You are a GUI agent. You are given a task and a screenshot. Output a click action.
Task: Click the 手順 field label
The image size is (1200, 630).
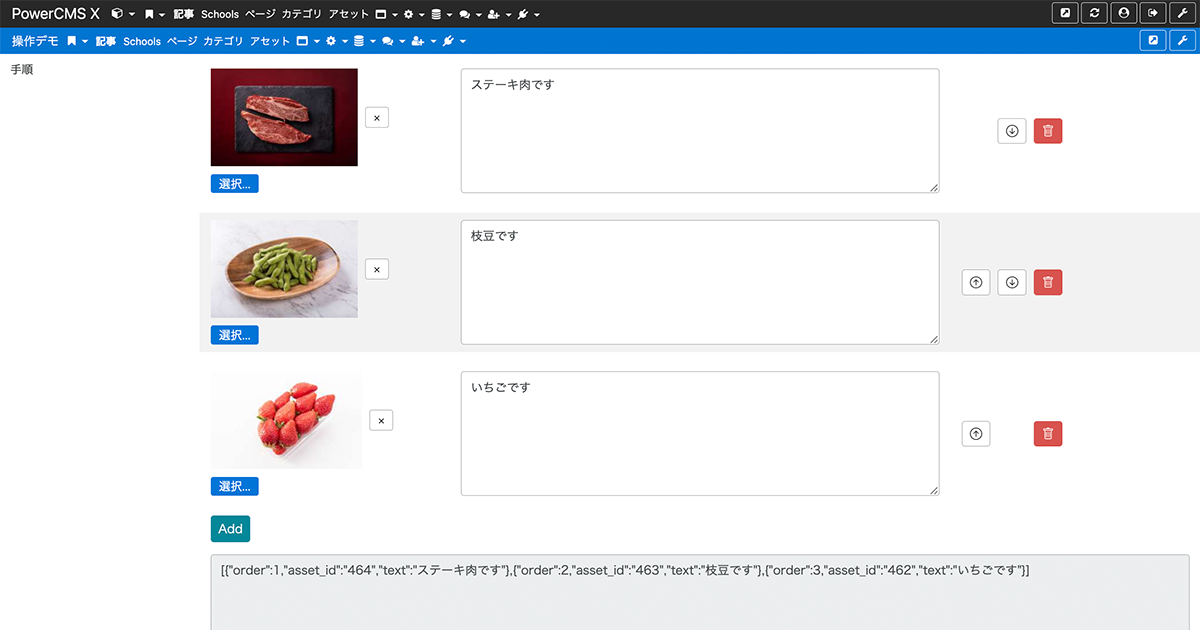[22, 70]
